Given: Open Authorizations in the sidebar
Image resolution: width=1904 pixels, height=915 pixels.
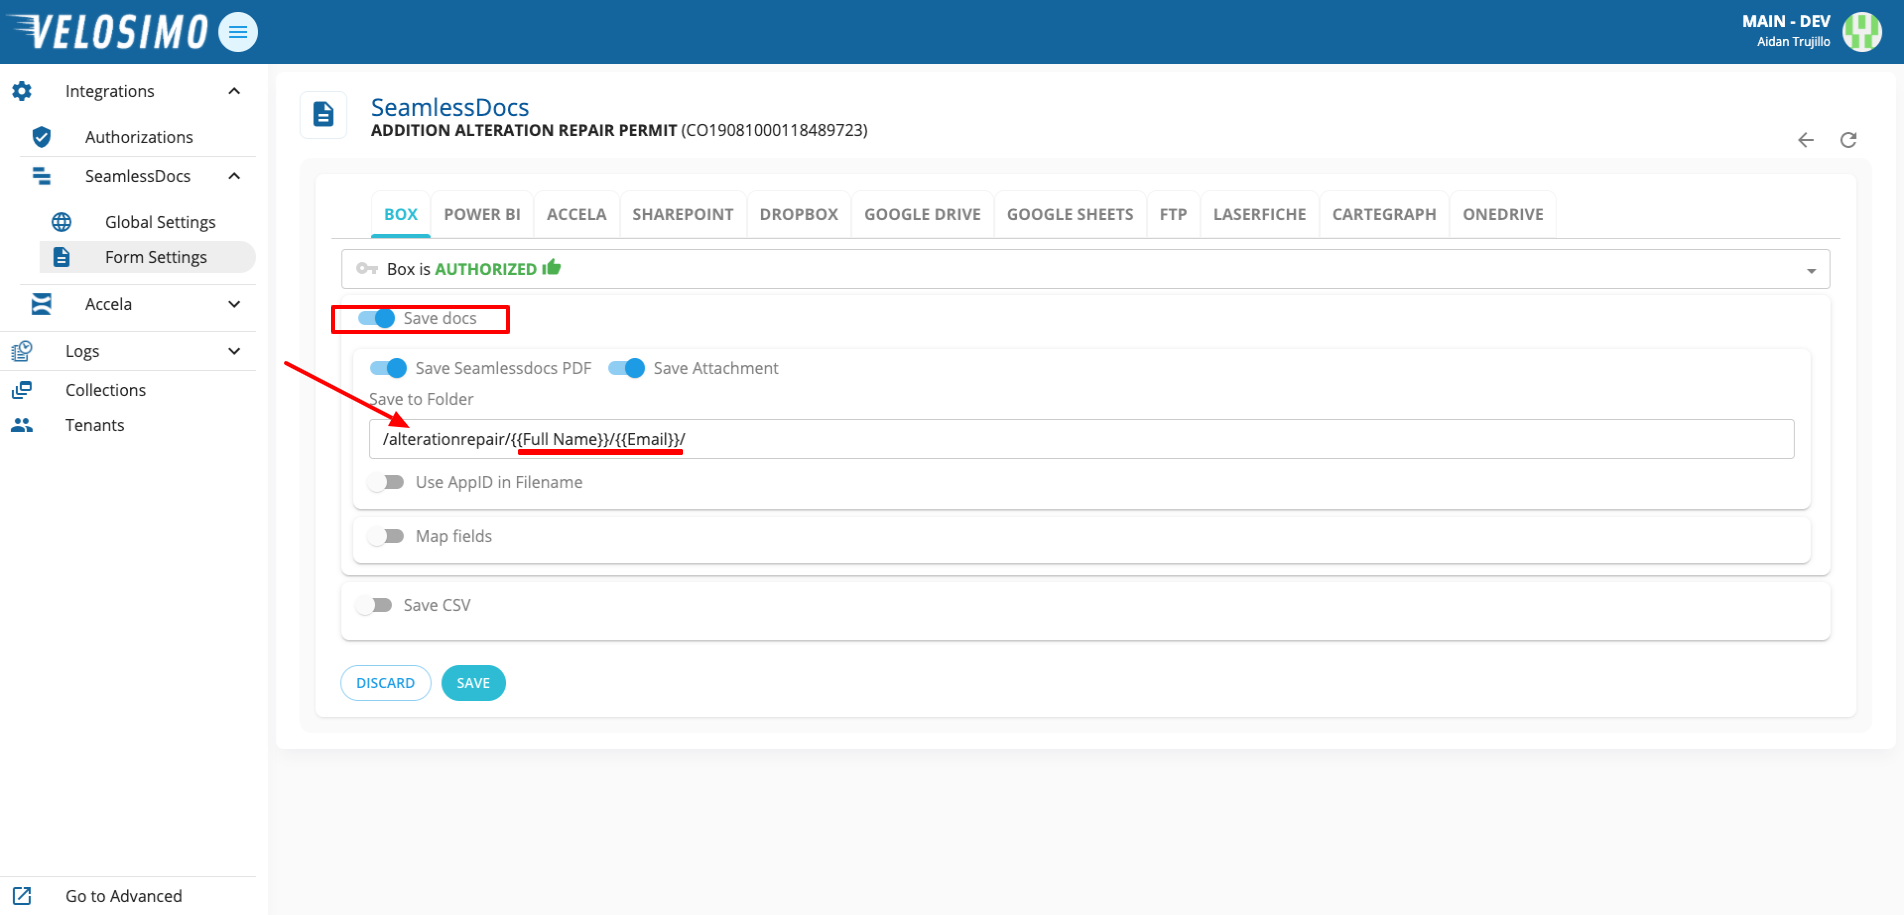Looking at the screenshot, I should [138, 137].
